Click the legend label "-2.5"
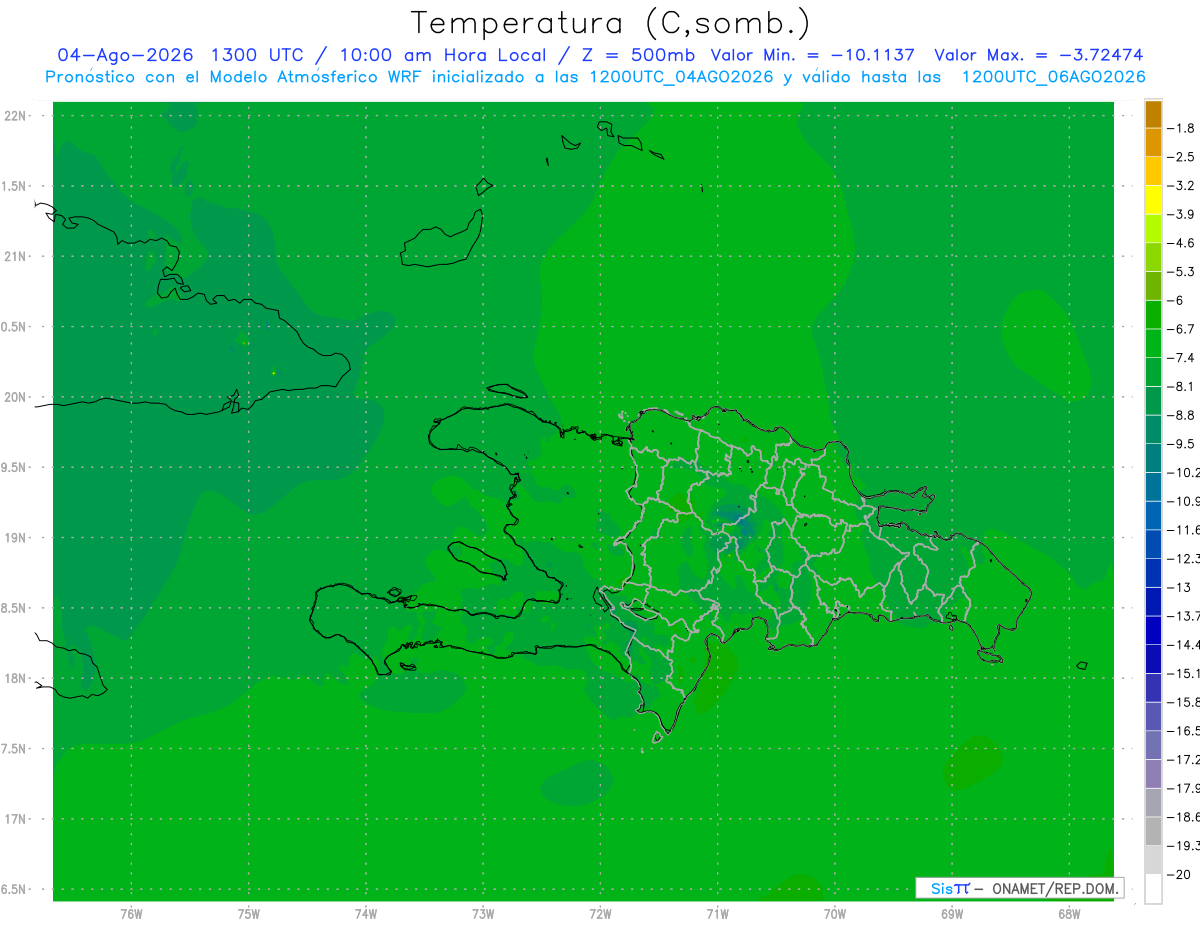Viewport: 1200px width, 927px height. click(1182, 157)
